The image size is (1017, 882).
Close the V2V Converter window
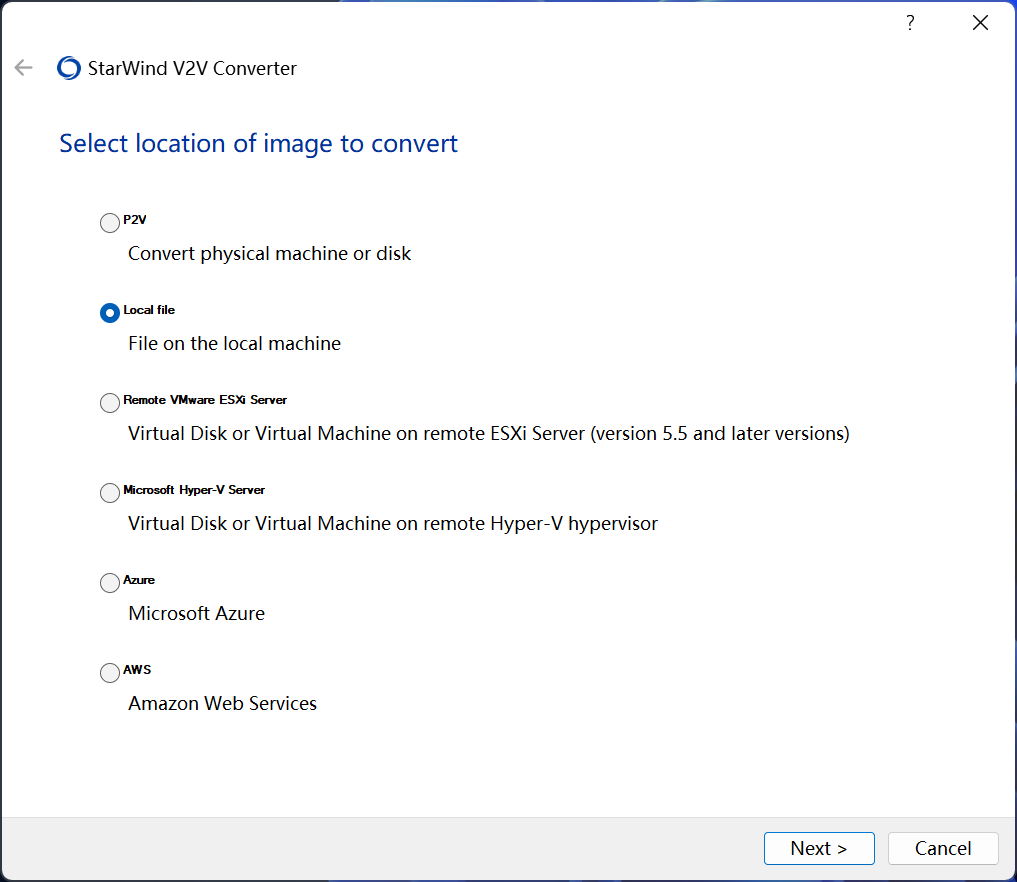pyautogui.click(x=980, y=23)
